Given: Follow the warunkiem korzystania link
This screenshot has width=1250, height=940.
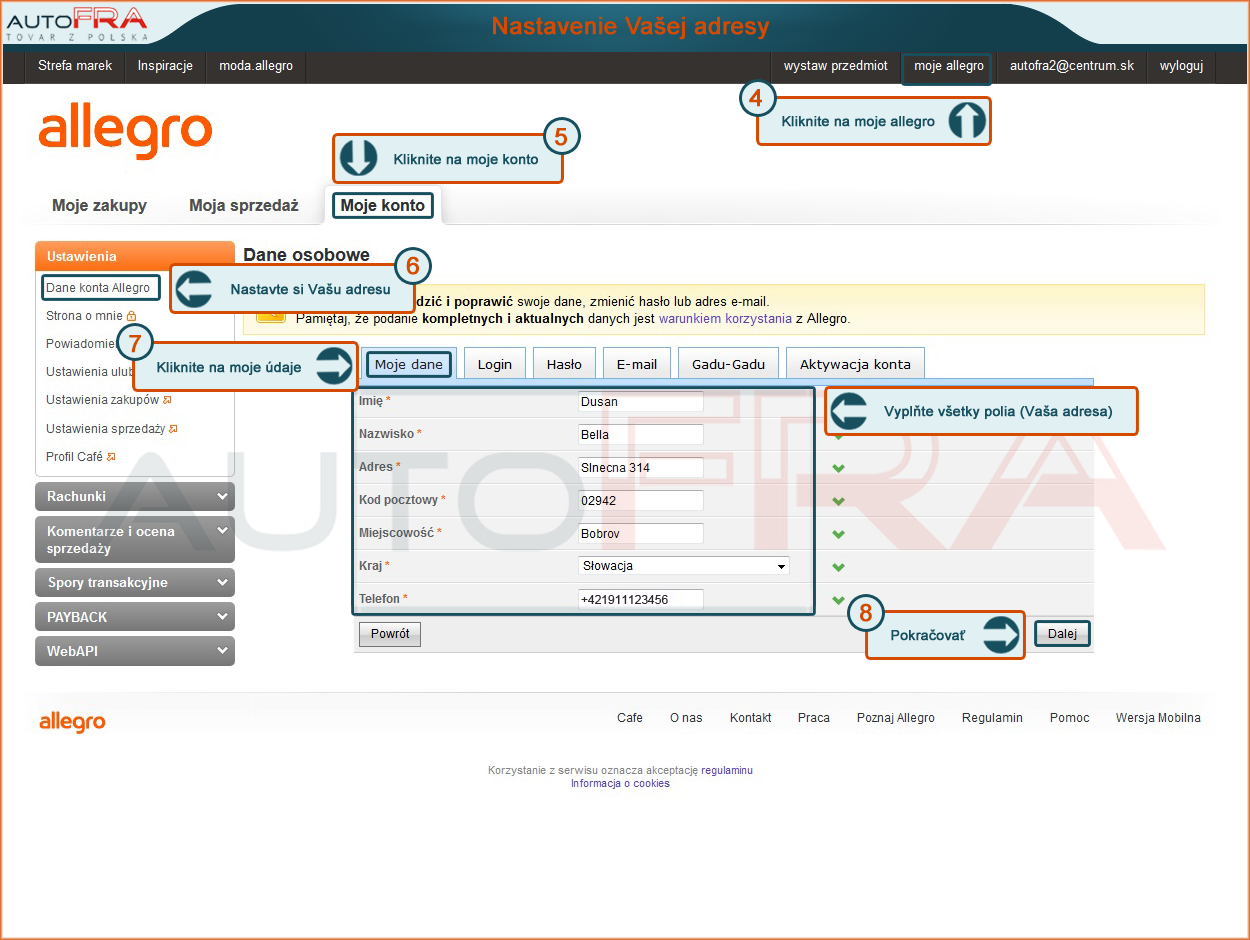Looking at the screenshot, I should click(x=725, y=319).
